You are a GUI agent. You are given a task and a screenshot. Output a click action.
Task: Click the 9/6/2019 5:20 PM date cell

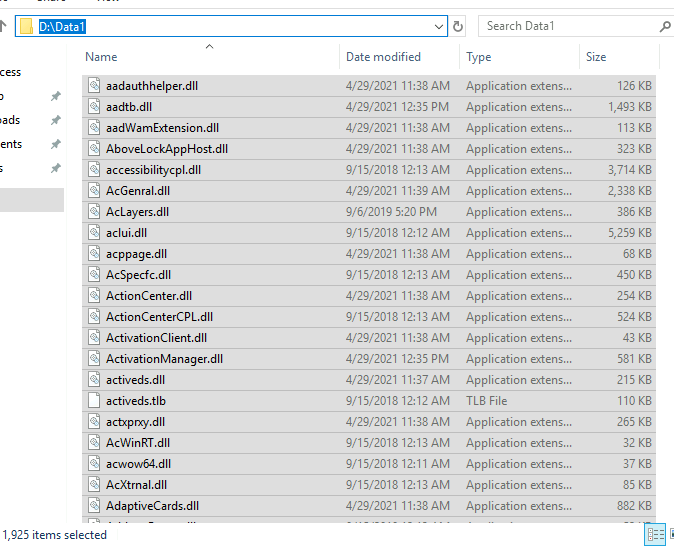[391, 212]
